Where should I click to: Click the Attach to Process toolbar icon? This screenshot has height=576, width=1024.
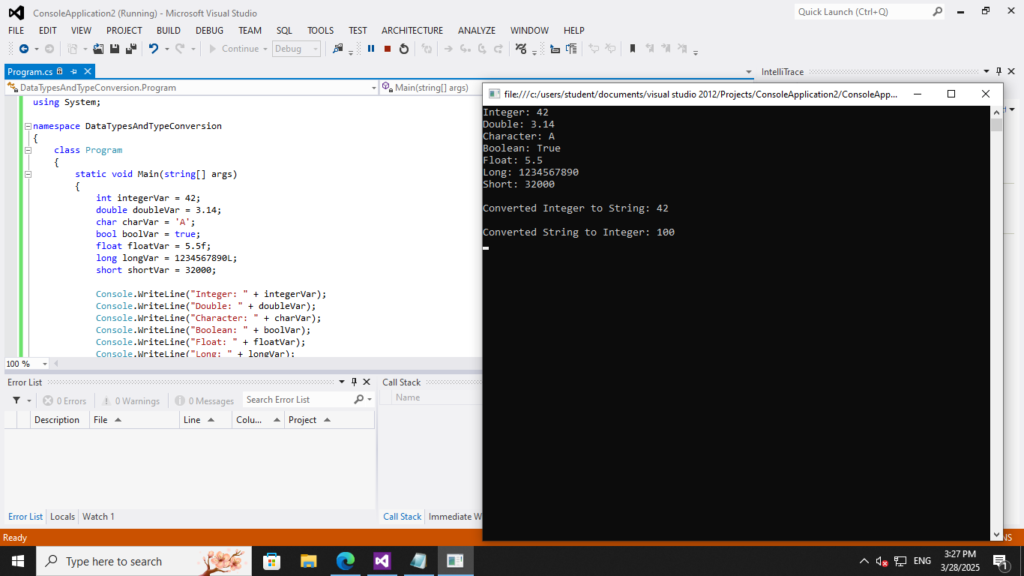[338, 49]
